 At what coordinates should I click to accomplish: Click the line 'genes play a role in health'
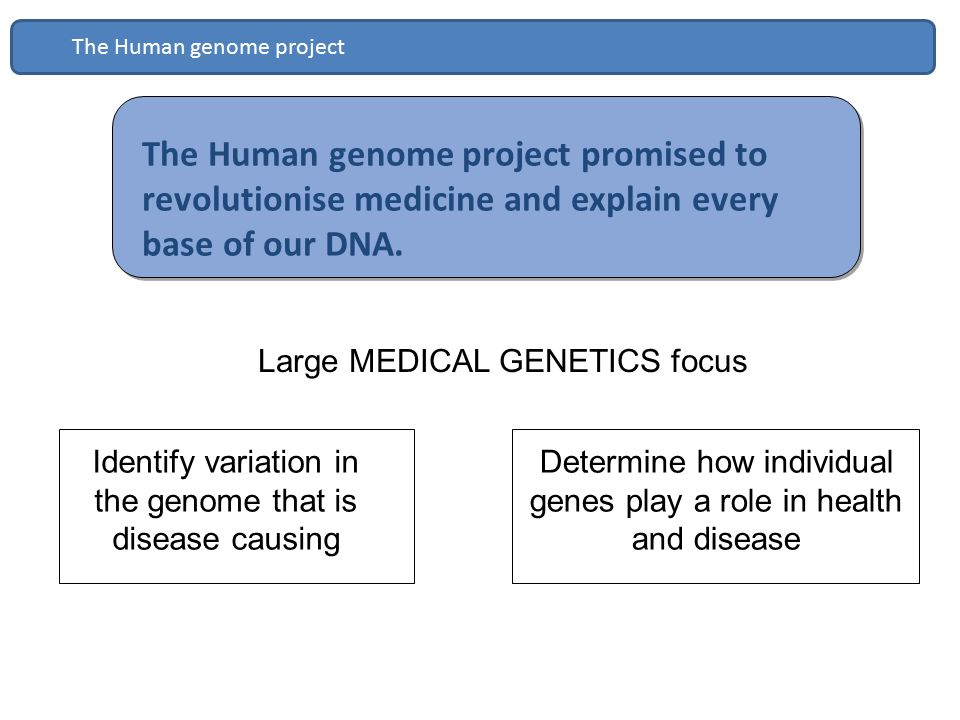tap(716, 501)
